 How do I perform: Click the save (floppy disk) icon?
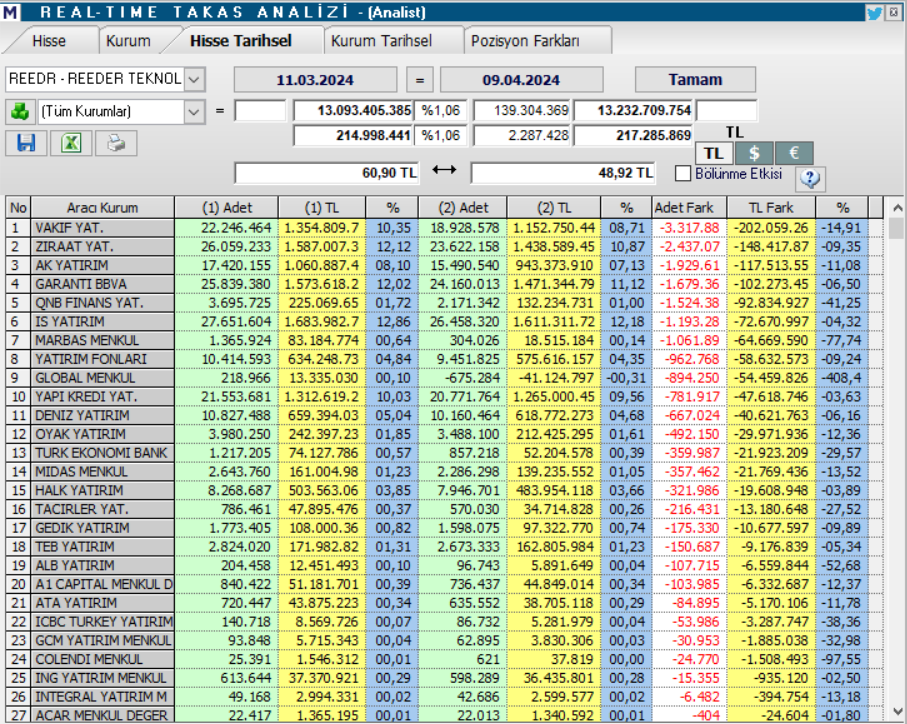click(x=27, y=143)
